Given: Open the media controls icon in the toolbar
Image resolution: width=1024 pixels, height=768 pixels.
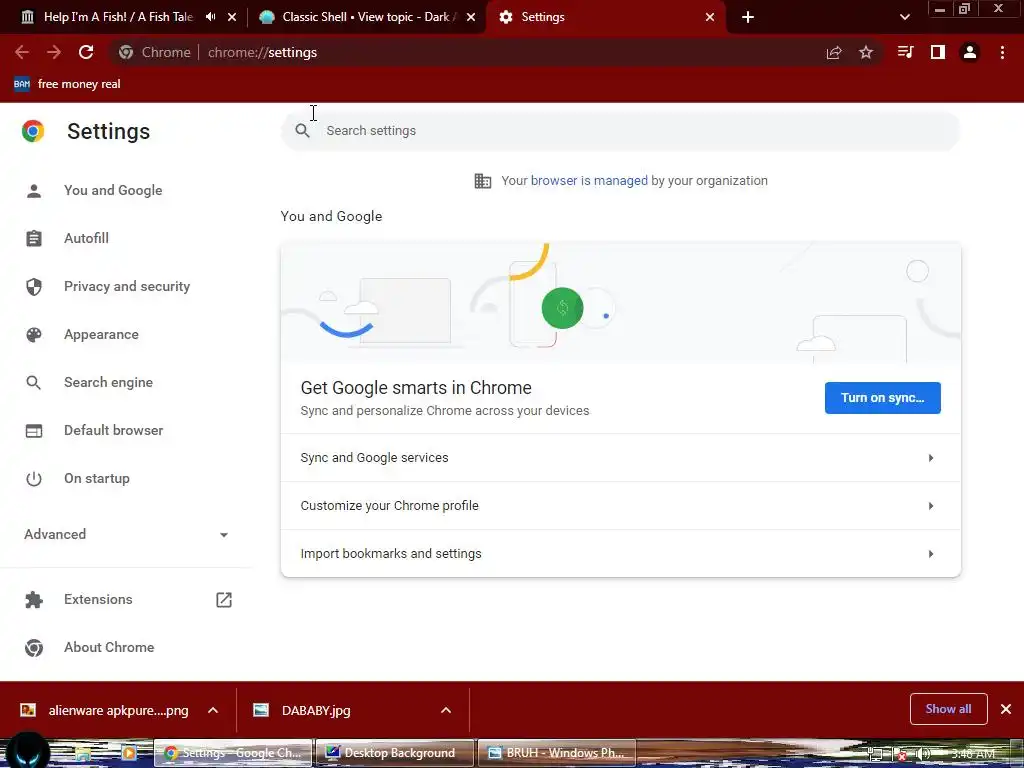Looking at the screenshot, I should click(x=905, y=52).
